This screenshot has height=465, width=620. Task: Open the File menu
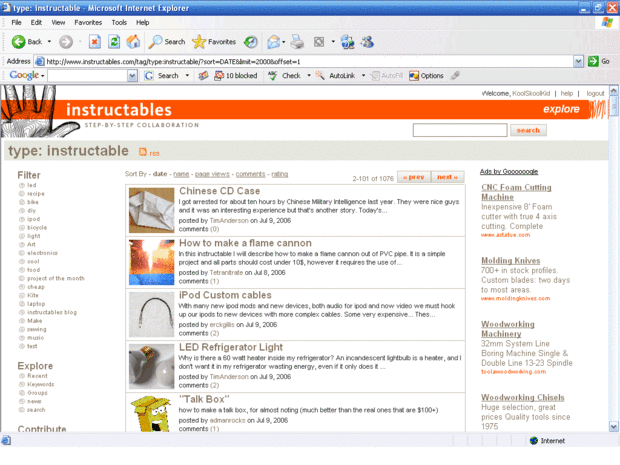[x=16, y=23]
